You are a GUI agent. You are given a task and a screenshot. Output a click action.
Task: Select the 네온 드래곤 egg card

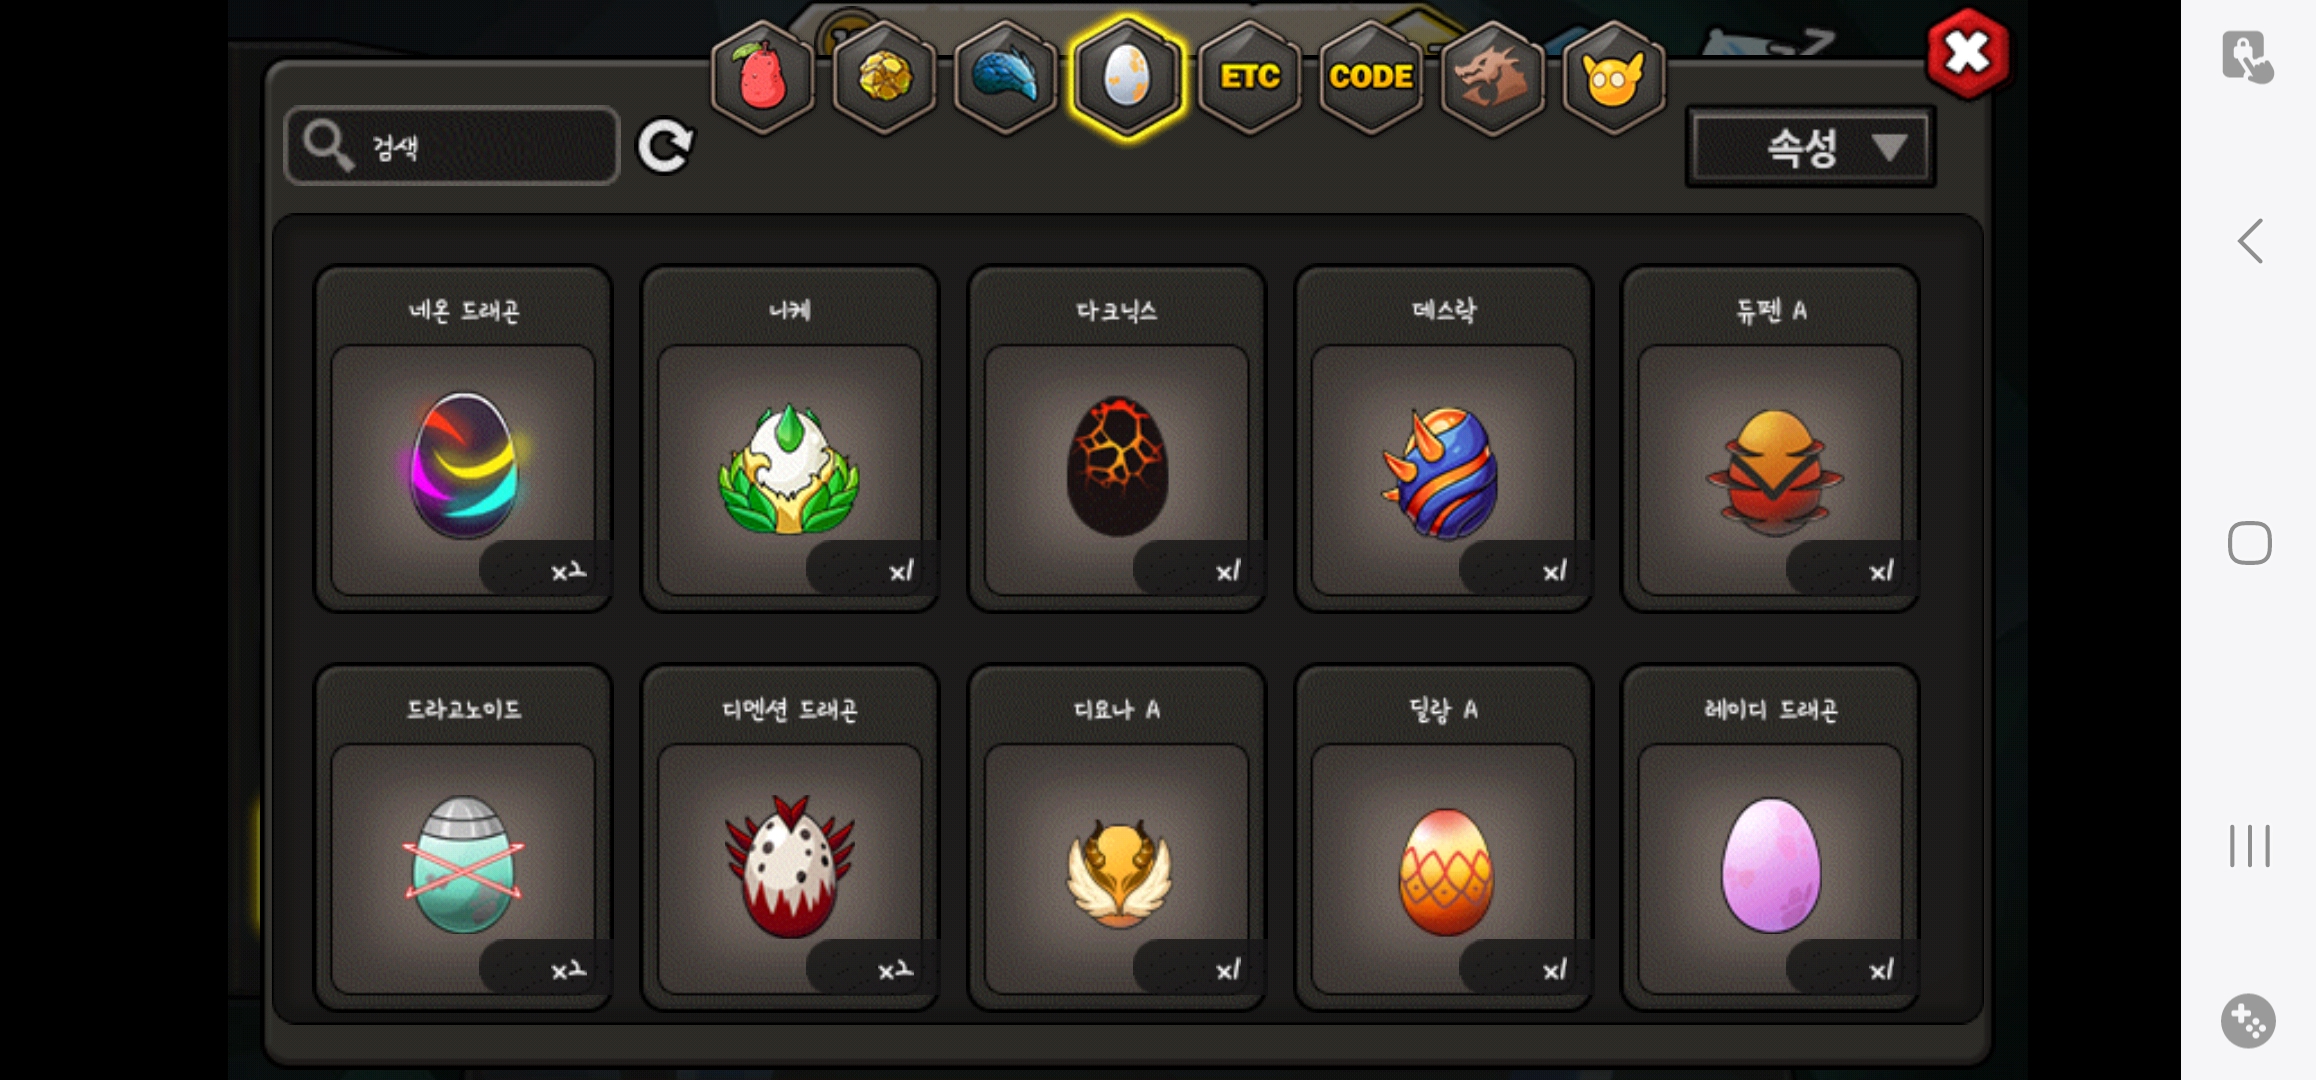point(463,438)
